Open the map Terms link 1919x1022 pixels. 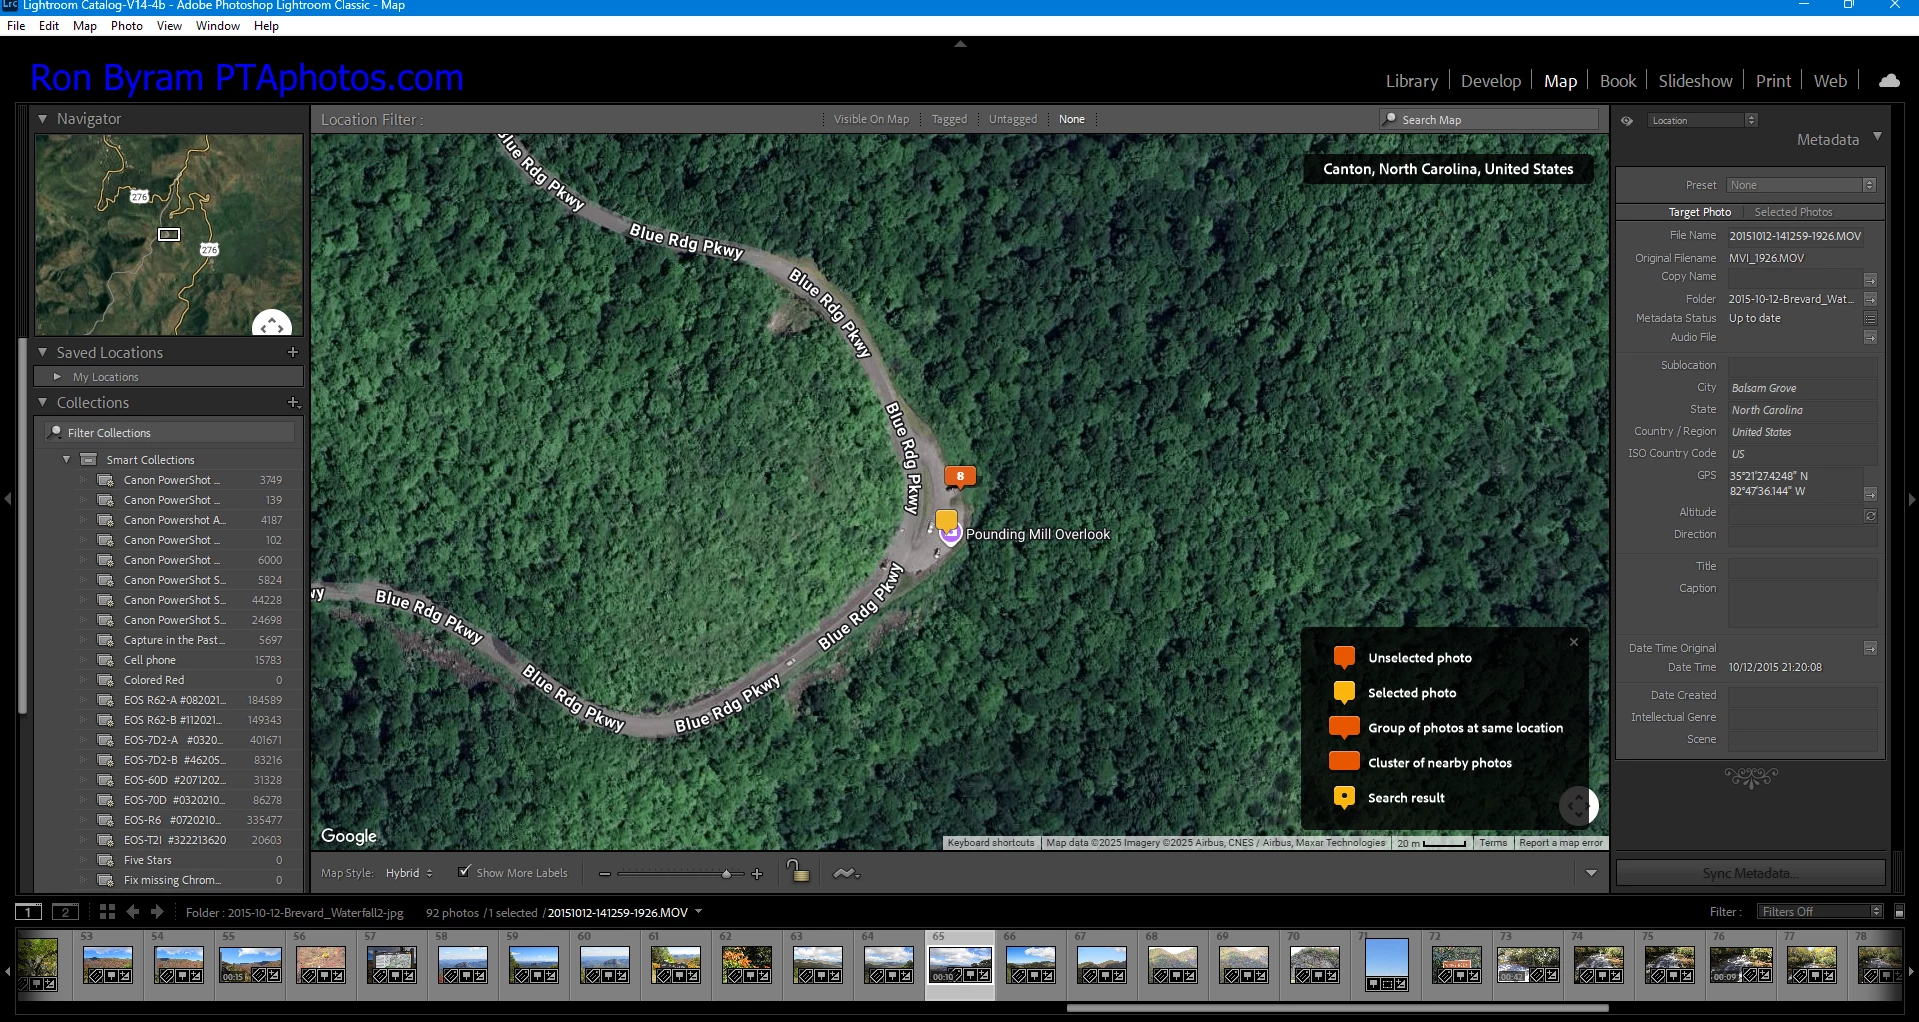pos(1493,843)
